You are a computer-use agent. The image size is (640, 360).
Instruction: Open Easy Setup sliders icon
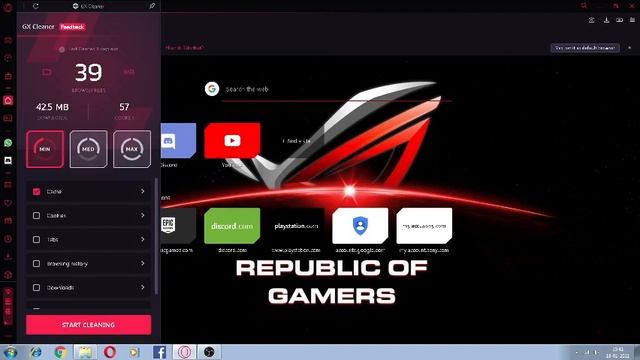632,20
